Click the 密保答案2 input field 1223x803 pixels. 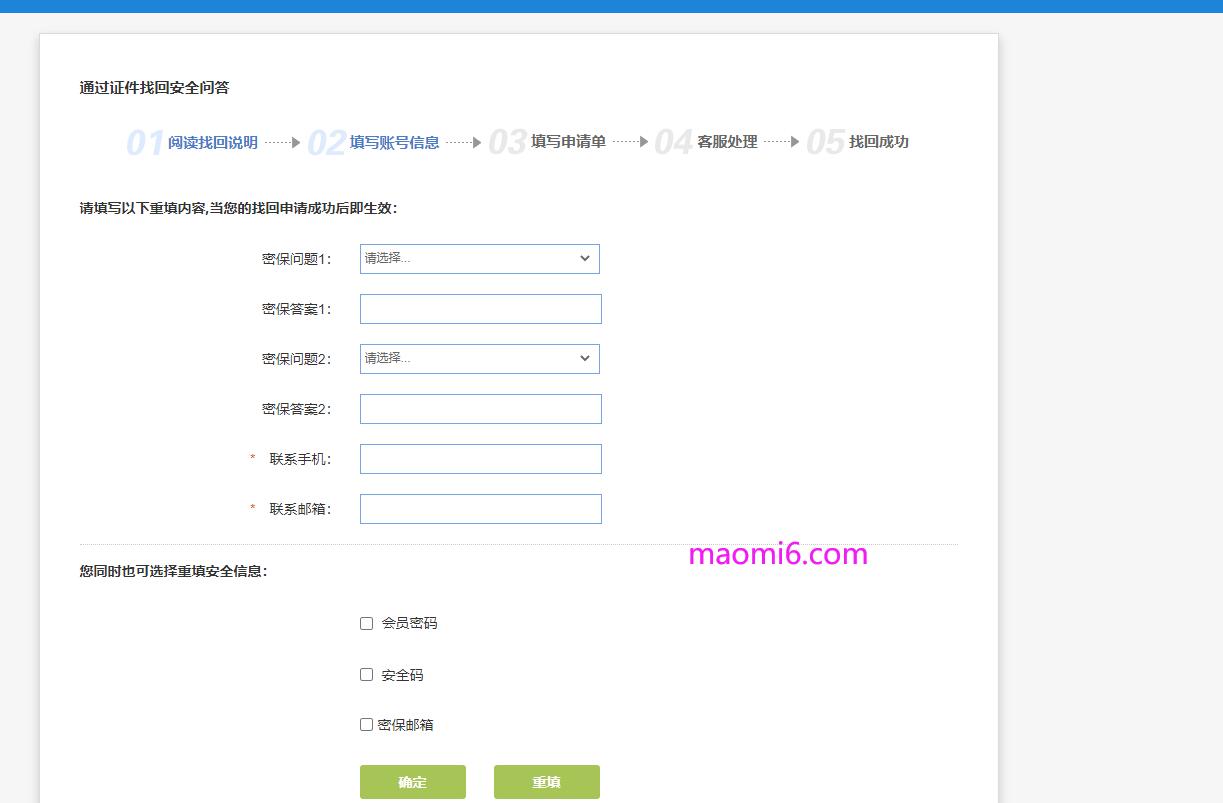point(481,409)
